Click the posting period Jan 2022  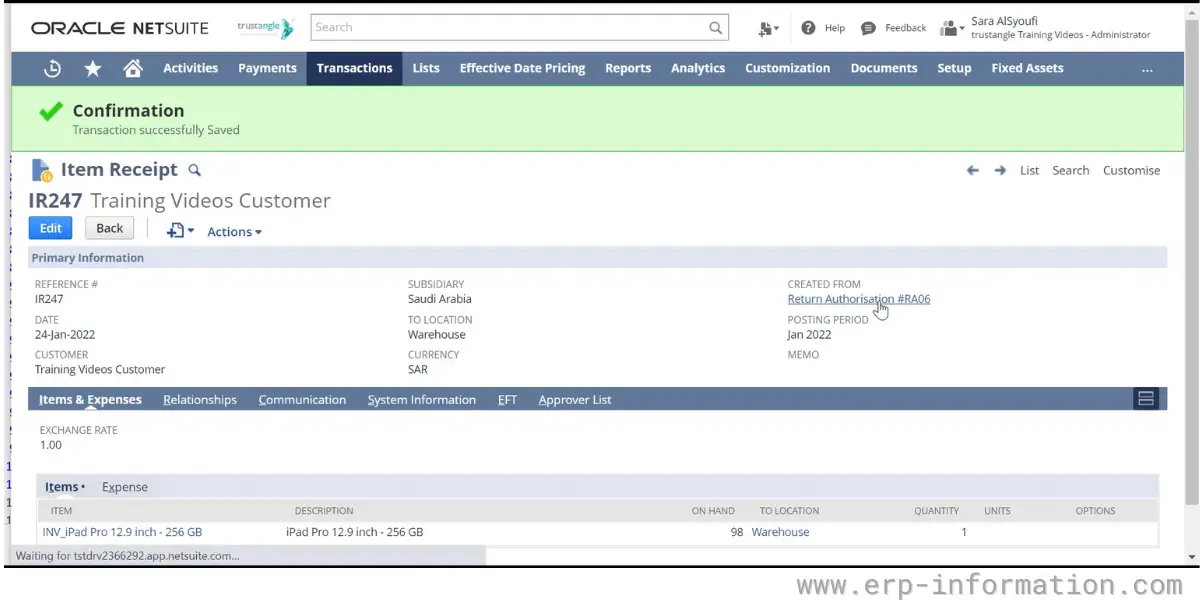click(x=809, y=335)
